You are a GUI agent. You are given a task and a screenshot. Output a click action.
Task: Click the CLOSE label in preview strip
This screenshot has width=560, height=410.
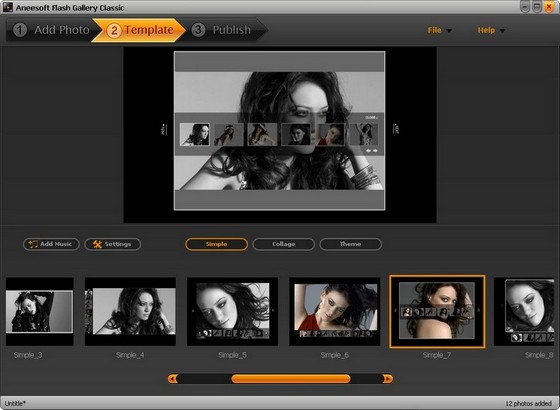click(x=371, y=118)
